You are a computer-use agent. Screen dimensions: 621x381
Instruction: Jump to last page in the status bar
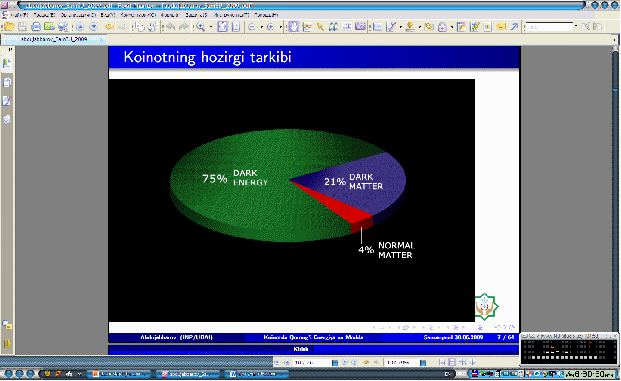click(354, 362)
